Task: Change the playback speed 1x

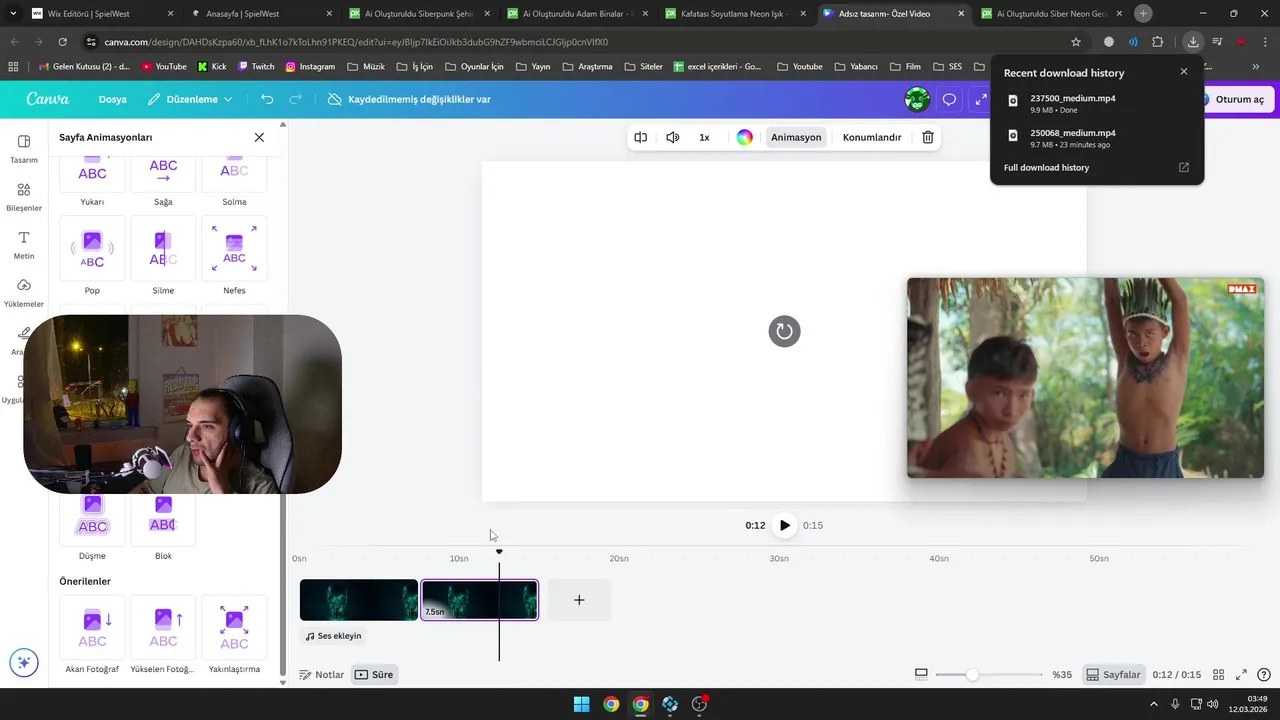Action: click(704, 137)
